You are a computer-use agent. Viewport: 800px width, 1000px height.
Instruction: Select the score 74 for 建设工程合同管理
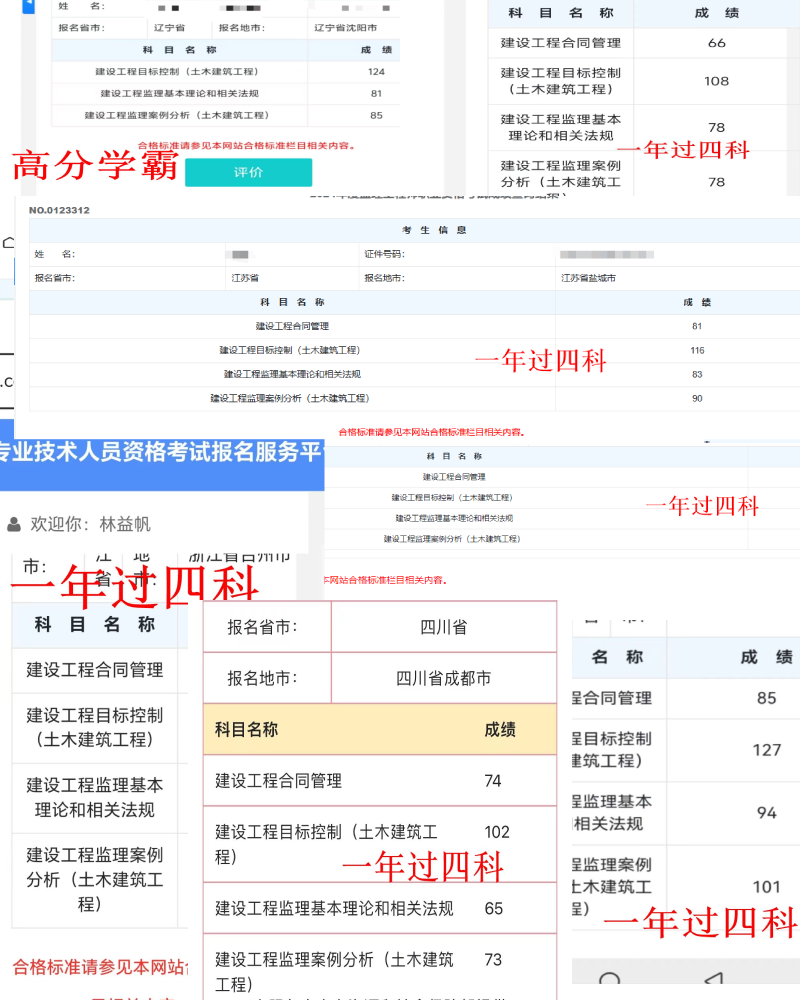click(x=493, y=781)
